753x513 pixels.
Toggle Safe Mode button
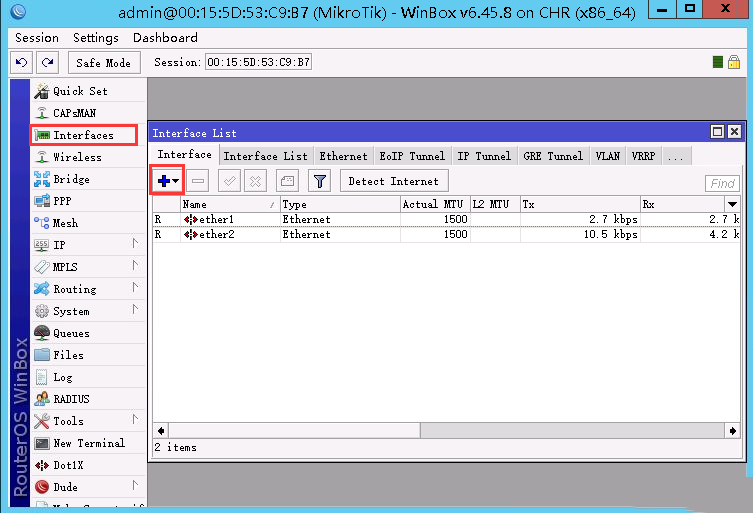click(x=104, y=62)
